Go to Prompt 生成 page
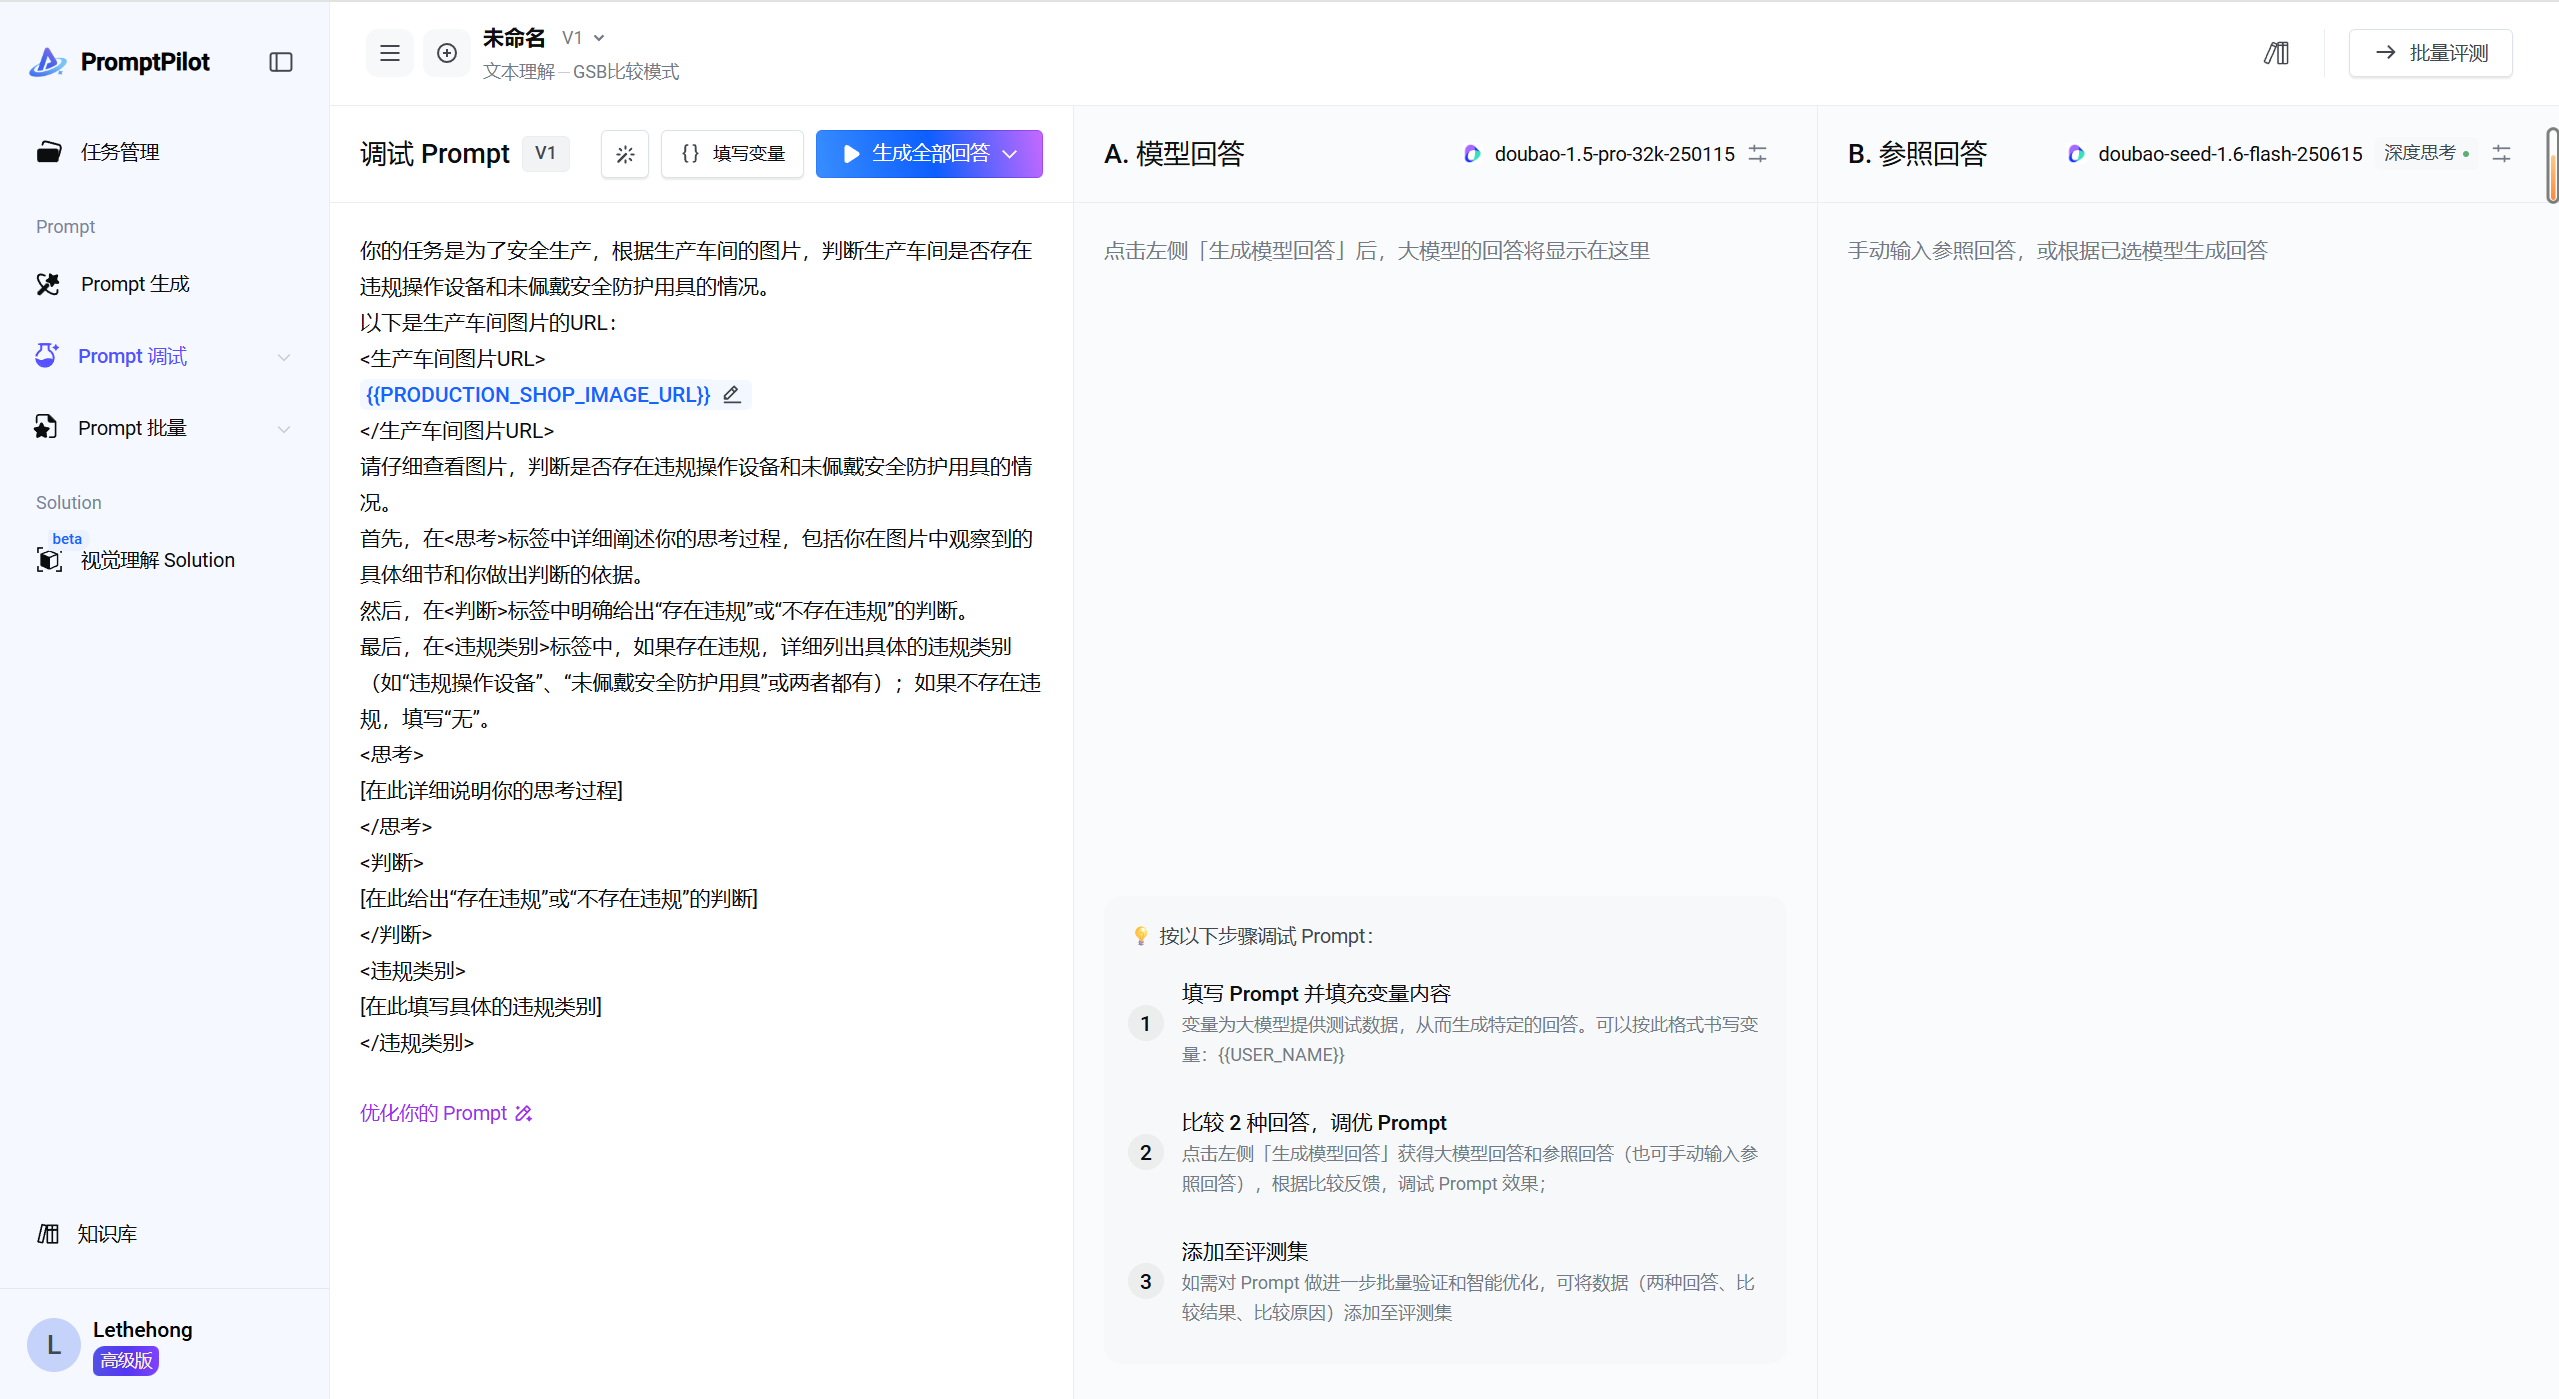This screenshot has height=1399, width=2559. [x=135, y=284]
